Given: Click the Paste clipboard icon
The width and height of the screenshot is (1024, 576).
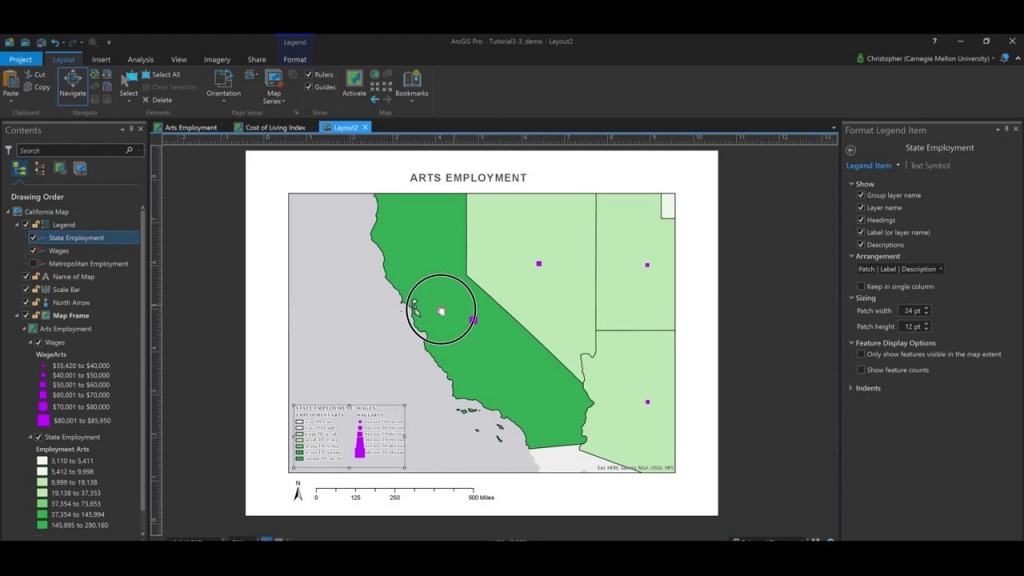Looking at the screenshot, I should pos(11,81).
